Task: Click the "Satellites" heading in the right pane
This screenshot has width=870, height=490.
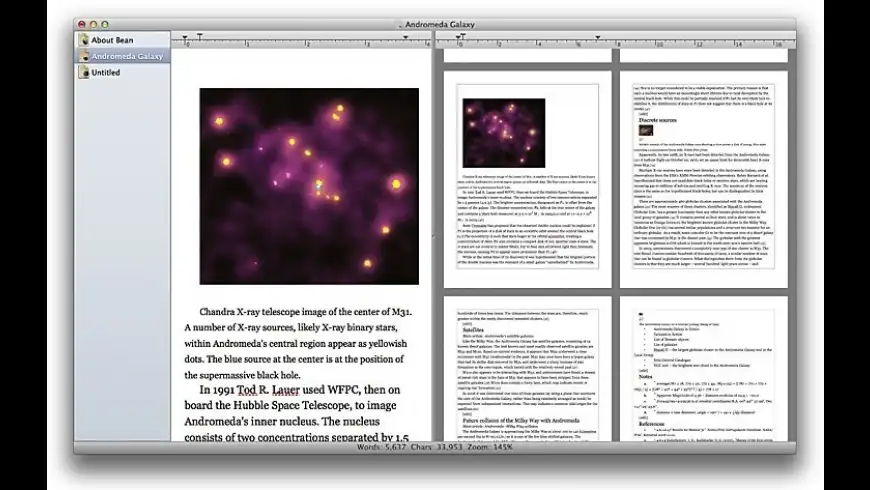Action: coord(473,330)
